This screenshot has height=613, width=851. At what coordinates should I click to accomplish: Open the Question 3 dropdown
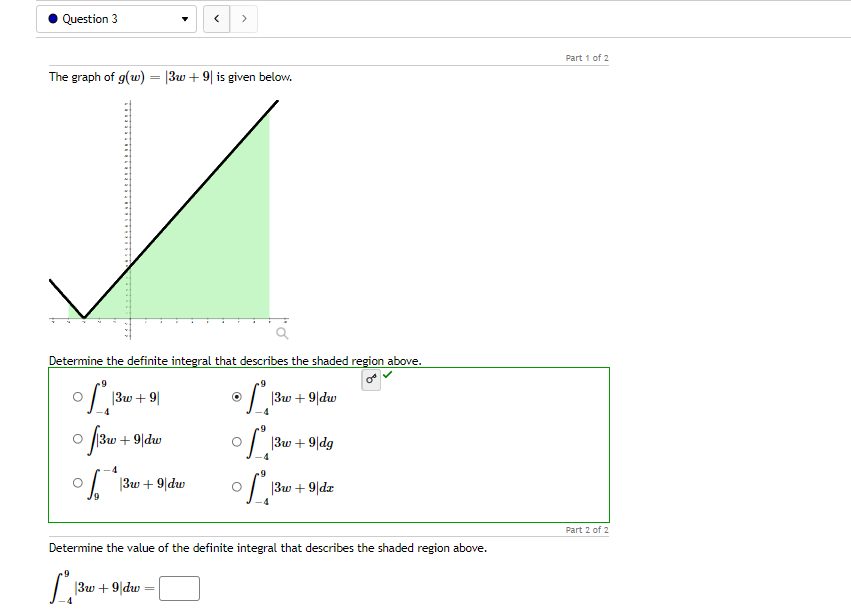pyautogui.click(x=115, y=18)
